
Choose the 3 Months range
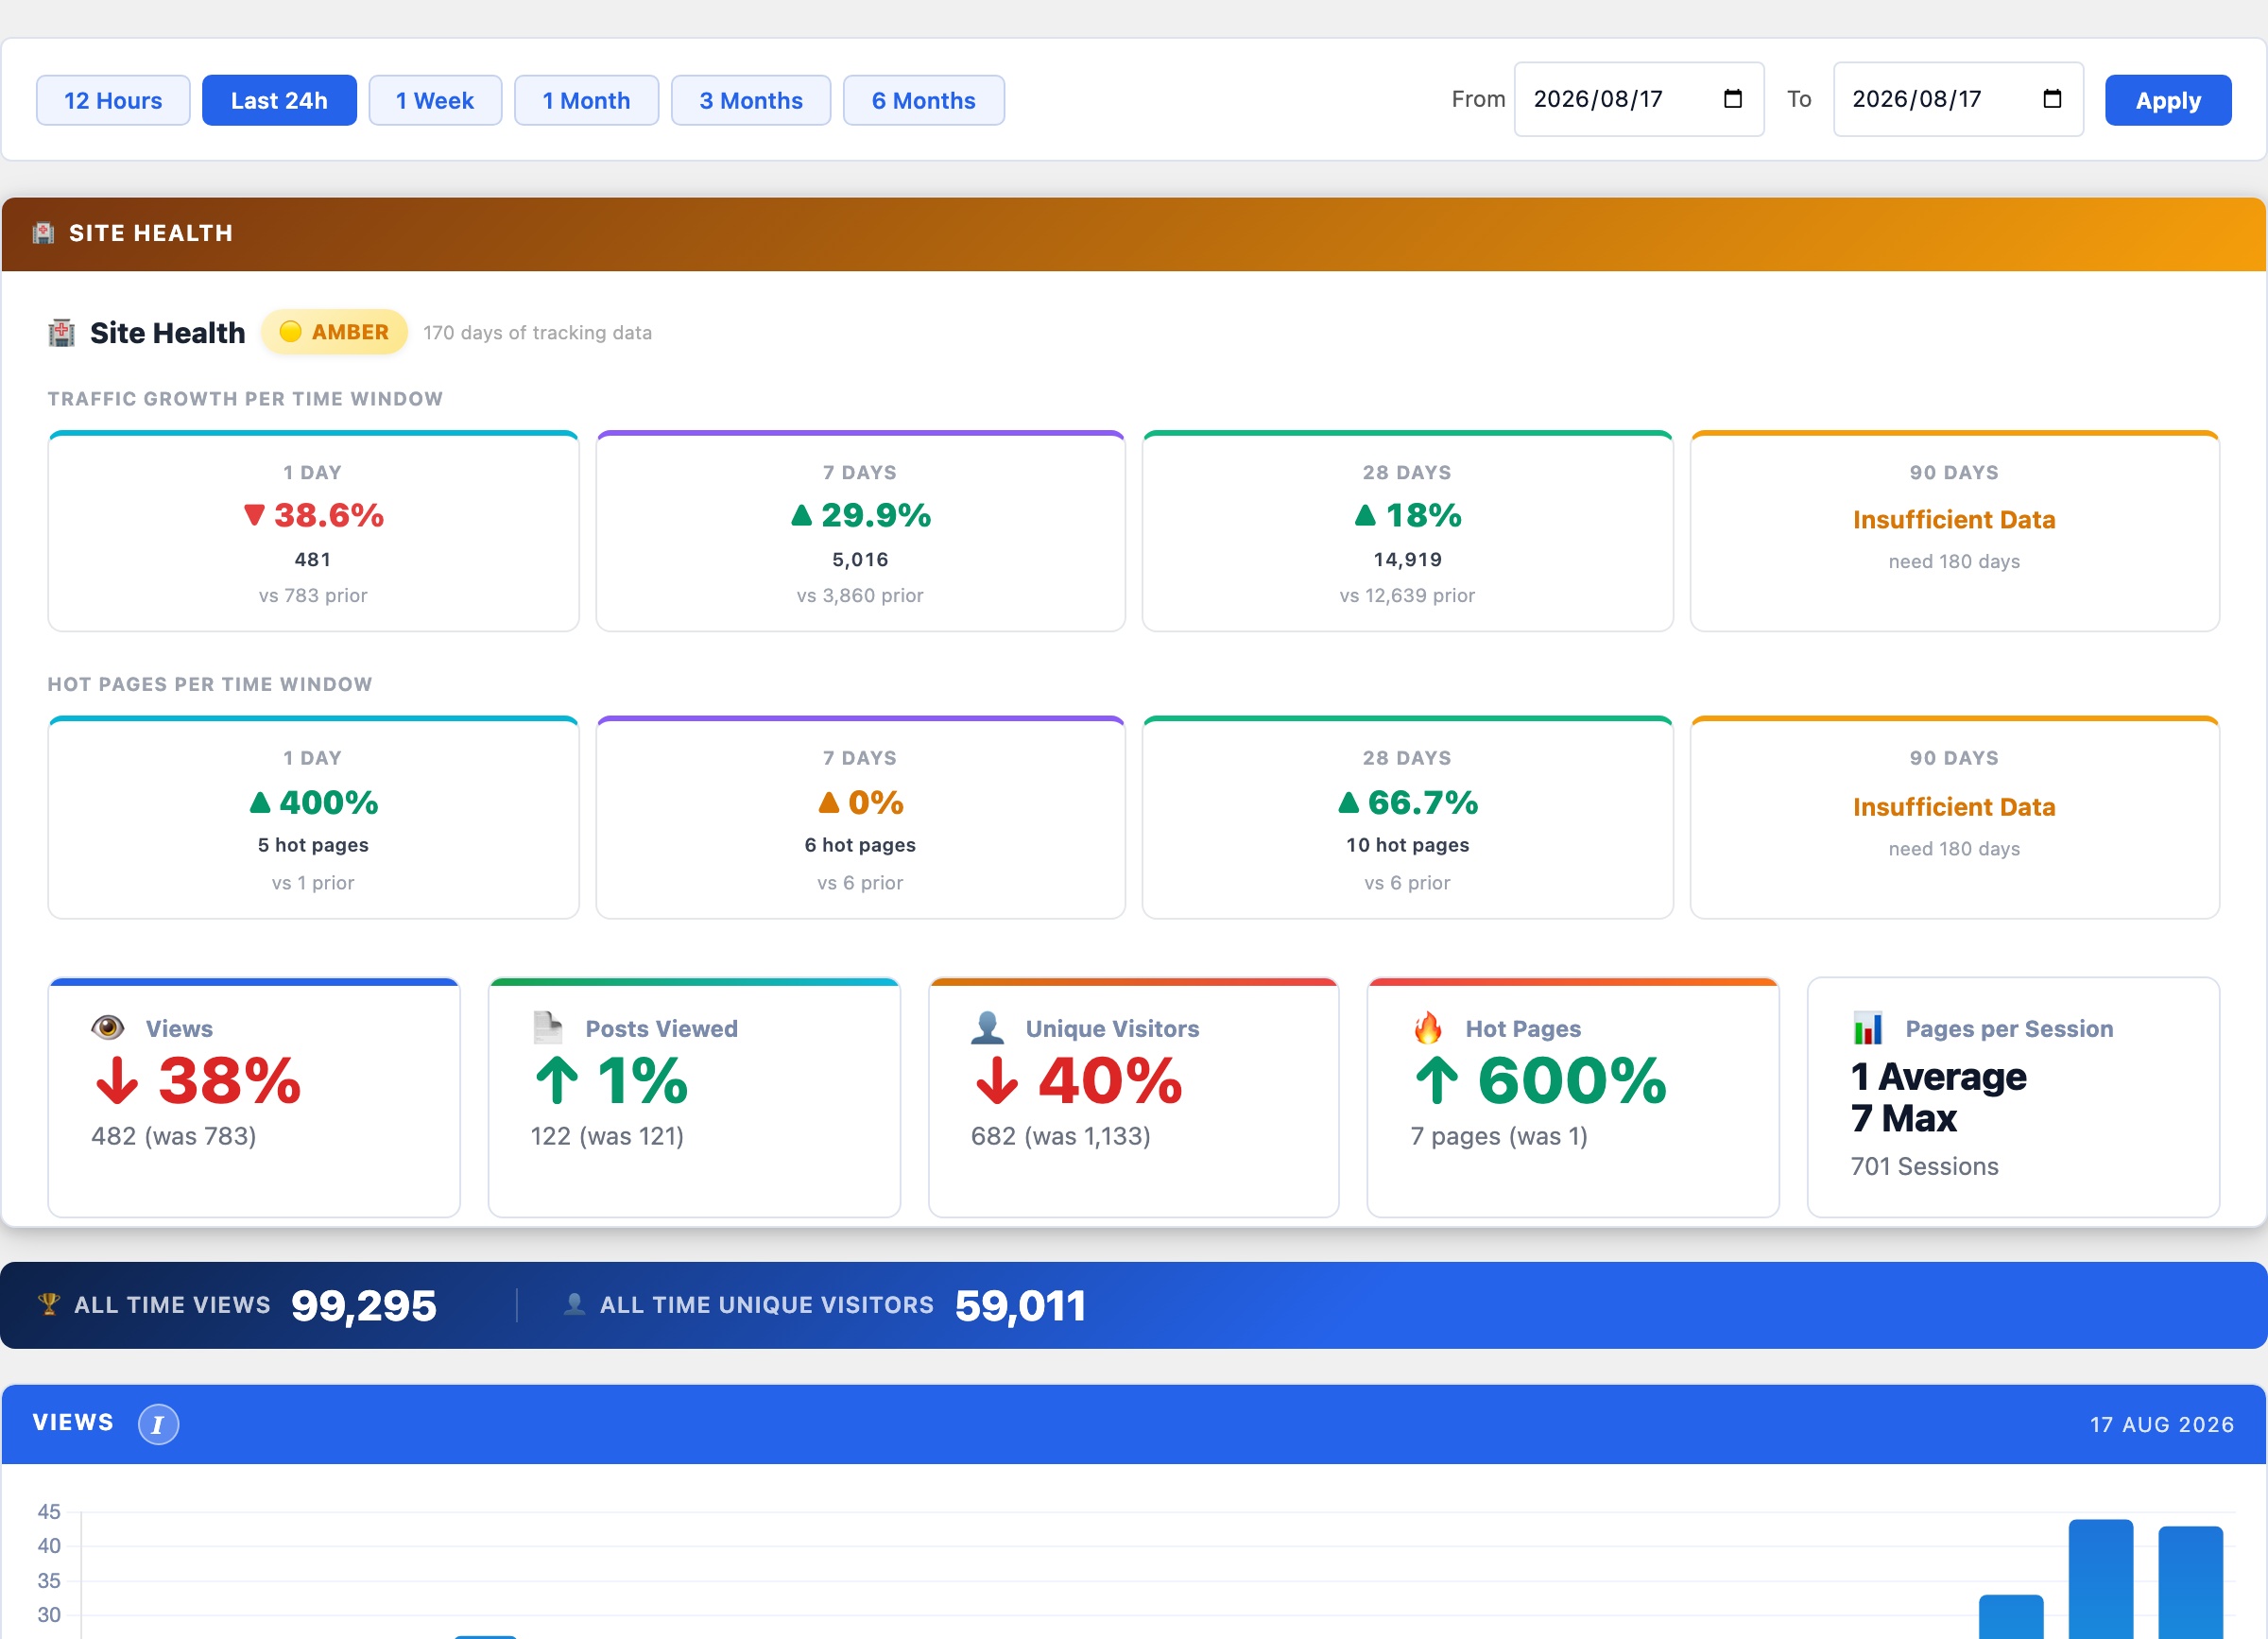[x=751, y=100]
